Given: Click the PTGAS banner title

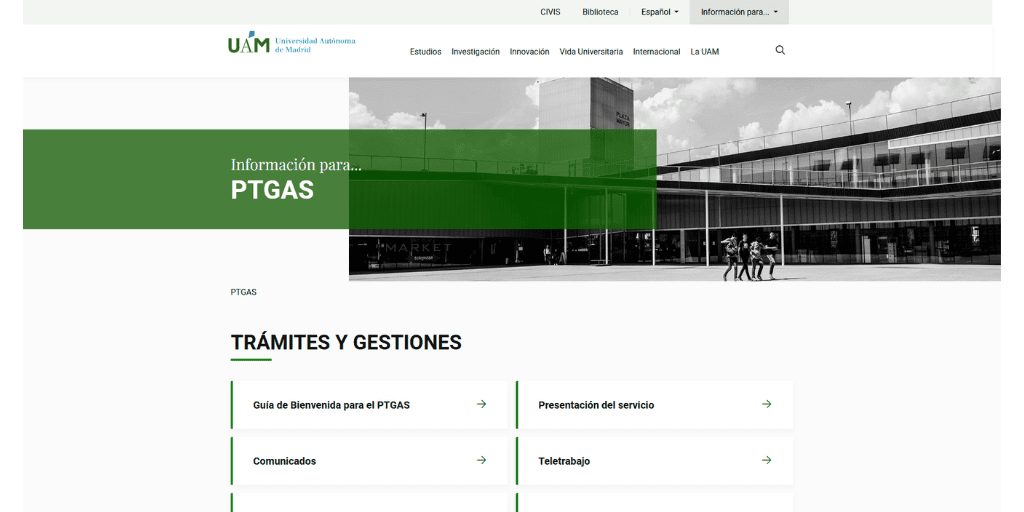Looking at the screenshot, I should tap(272, 190).
